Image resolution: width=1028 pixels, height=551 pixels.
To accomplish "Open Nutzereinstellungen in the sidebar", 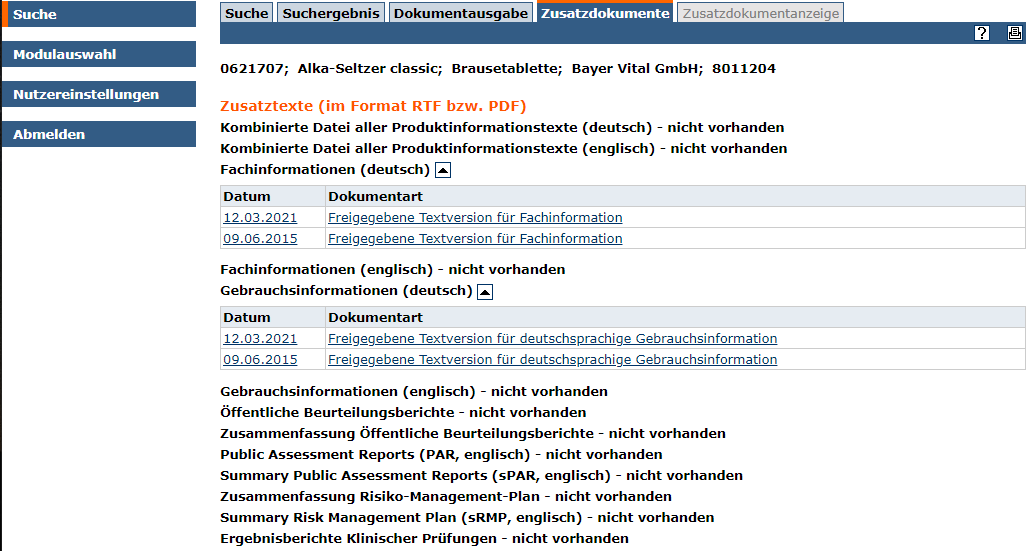I will pos(99,94).
